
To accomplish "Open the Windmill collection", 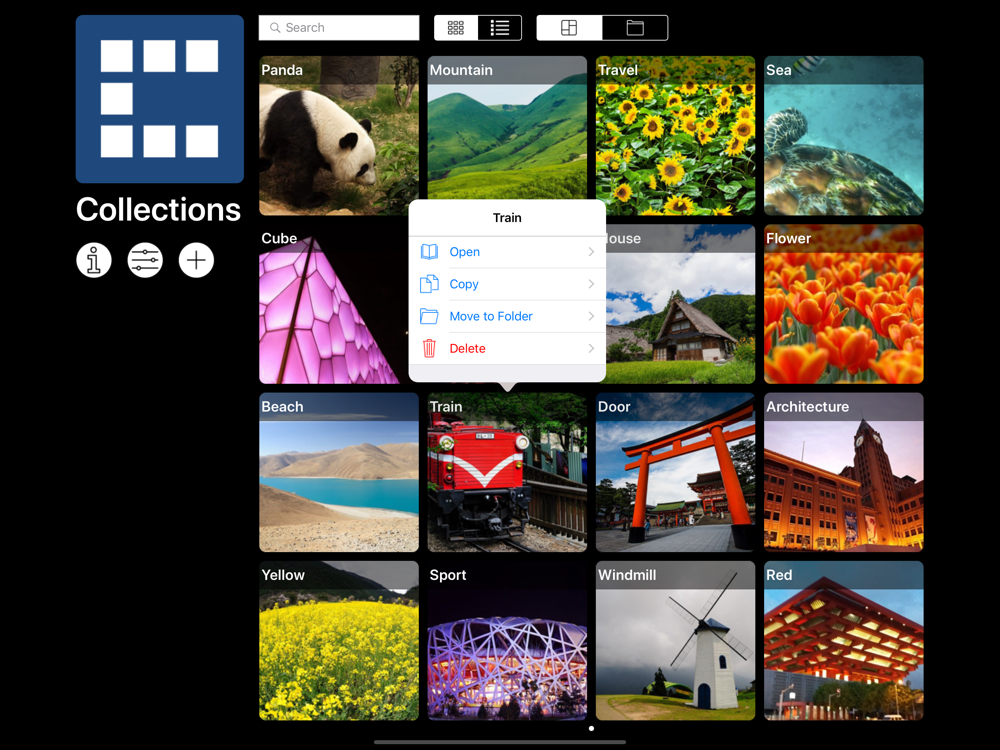I will click(x=675, y=641).
